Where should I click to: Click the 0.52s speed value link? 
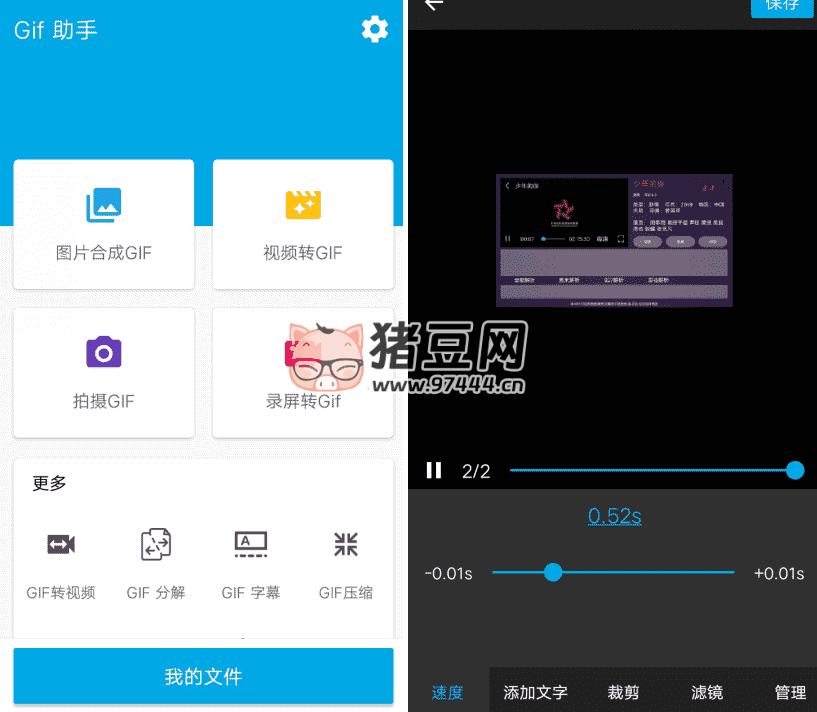click(x=614, y=516)
